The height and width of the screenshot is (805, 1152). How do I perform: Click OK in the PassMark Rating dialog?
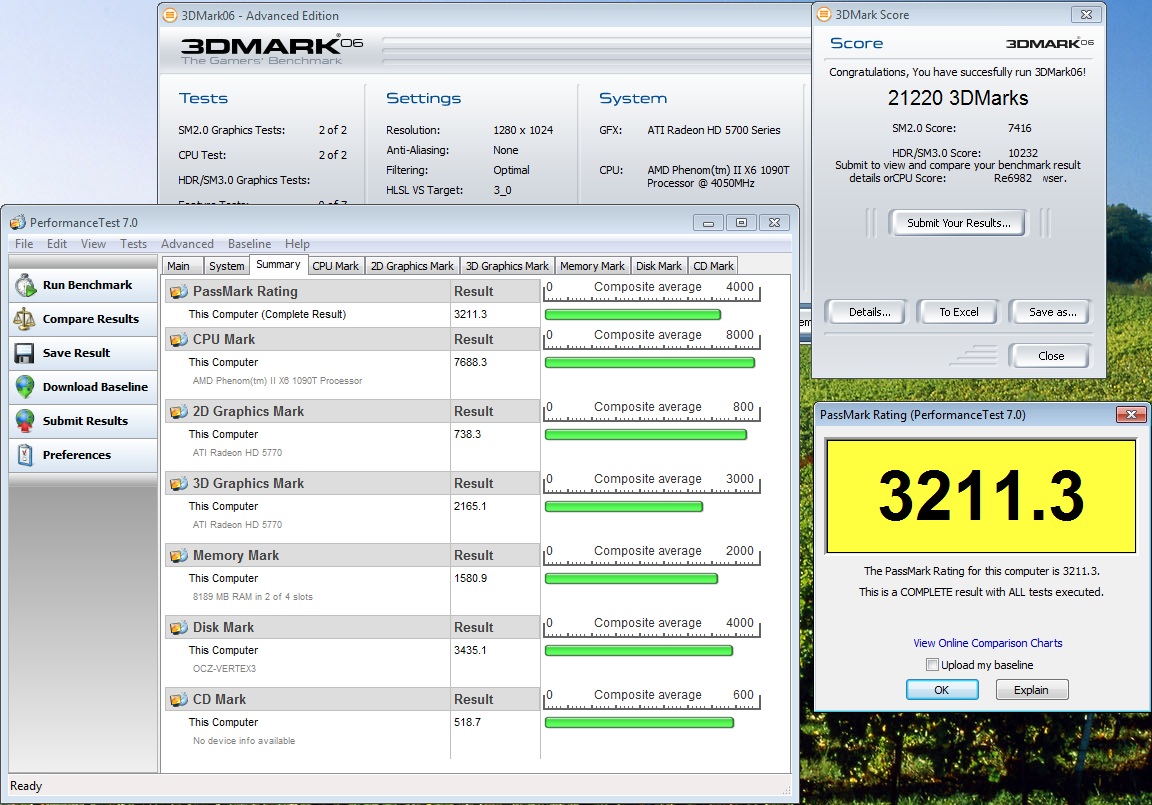coord(942,690)
